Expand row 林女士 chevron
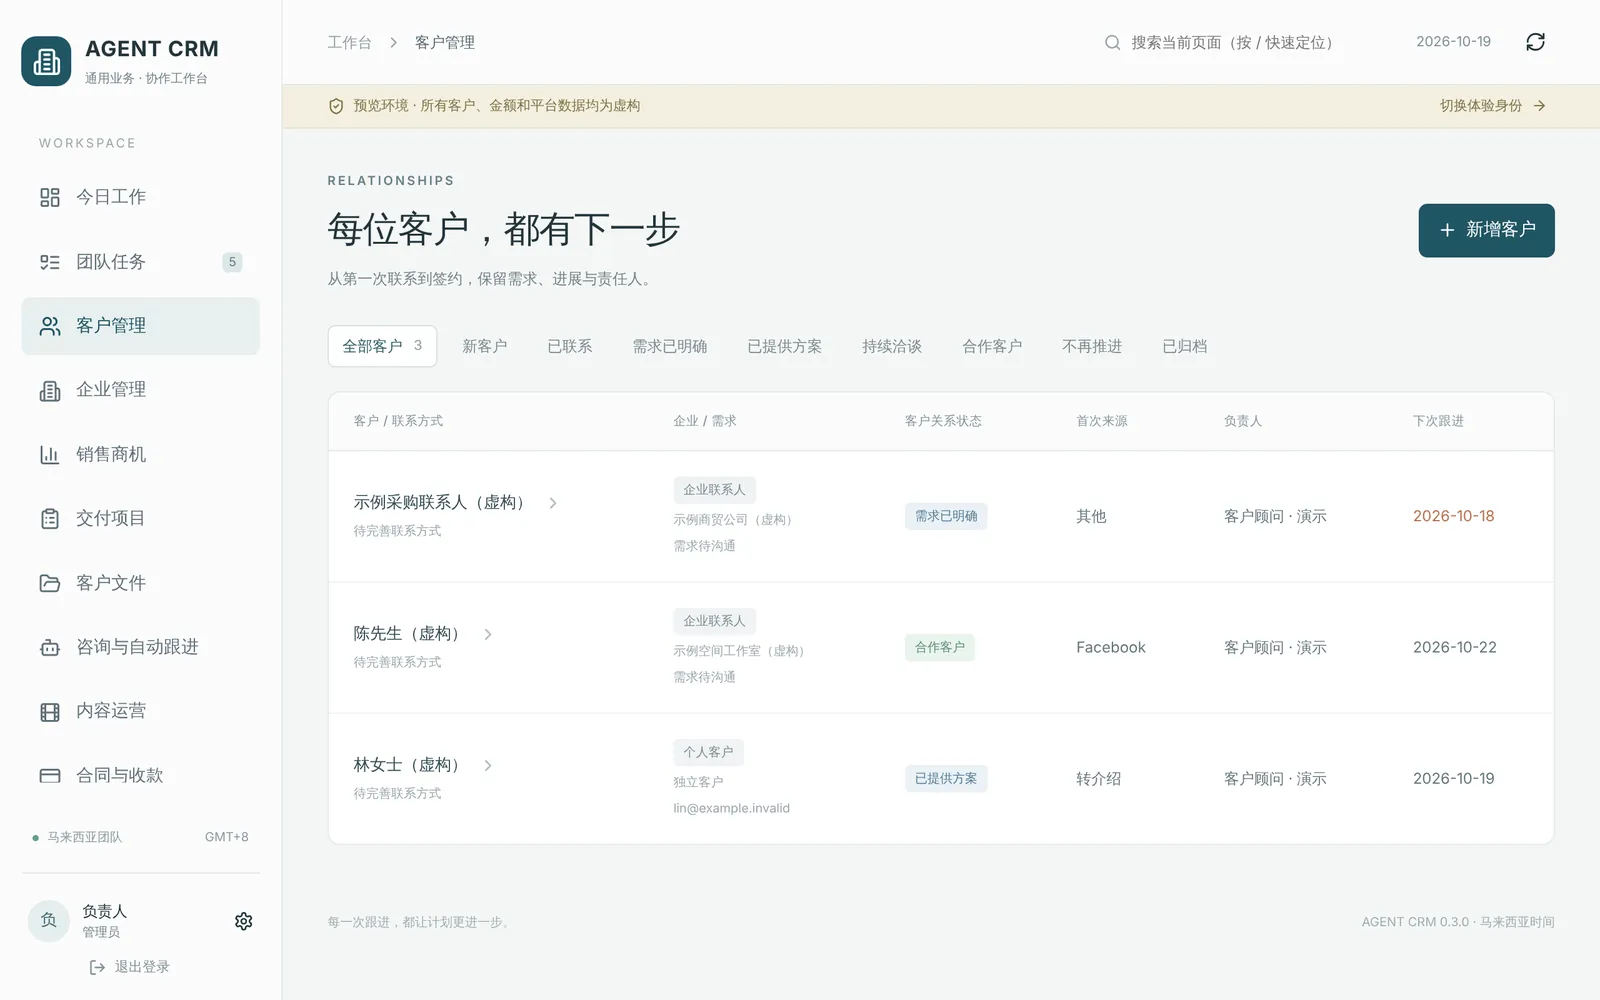This screenshot has width=1600, height=1000. (488, 765)
